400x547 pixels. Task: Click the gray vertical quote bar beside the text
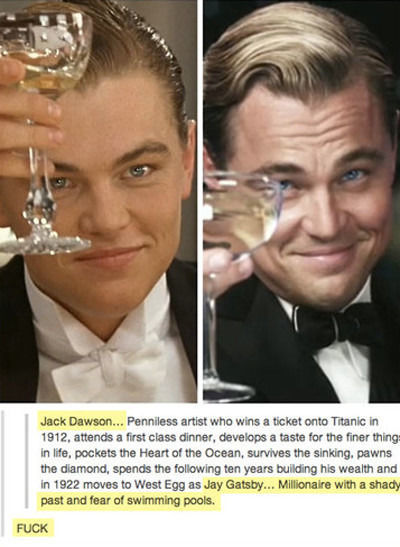pyautogui.click(x=26, y=460)
